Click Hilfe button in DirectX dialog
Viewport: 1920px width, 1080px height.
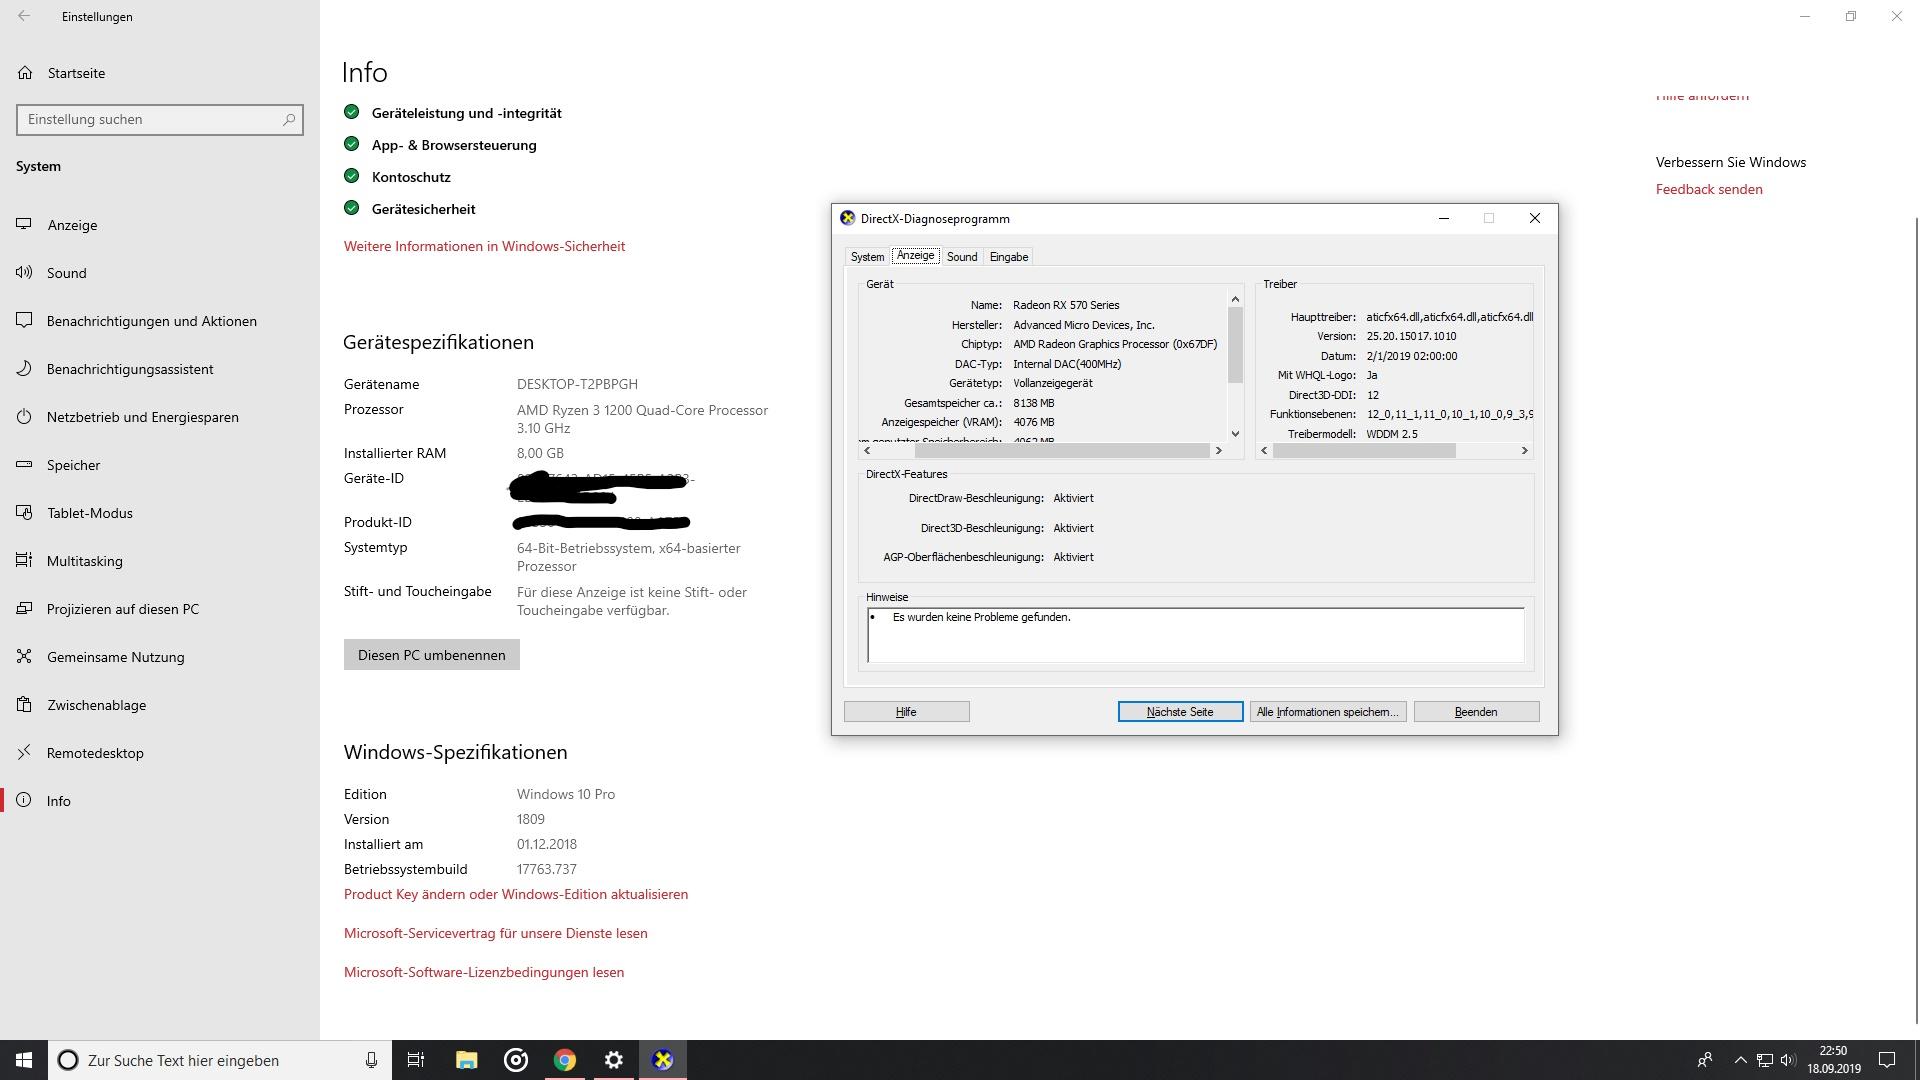(x=906, y=712)
